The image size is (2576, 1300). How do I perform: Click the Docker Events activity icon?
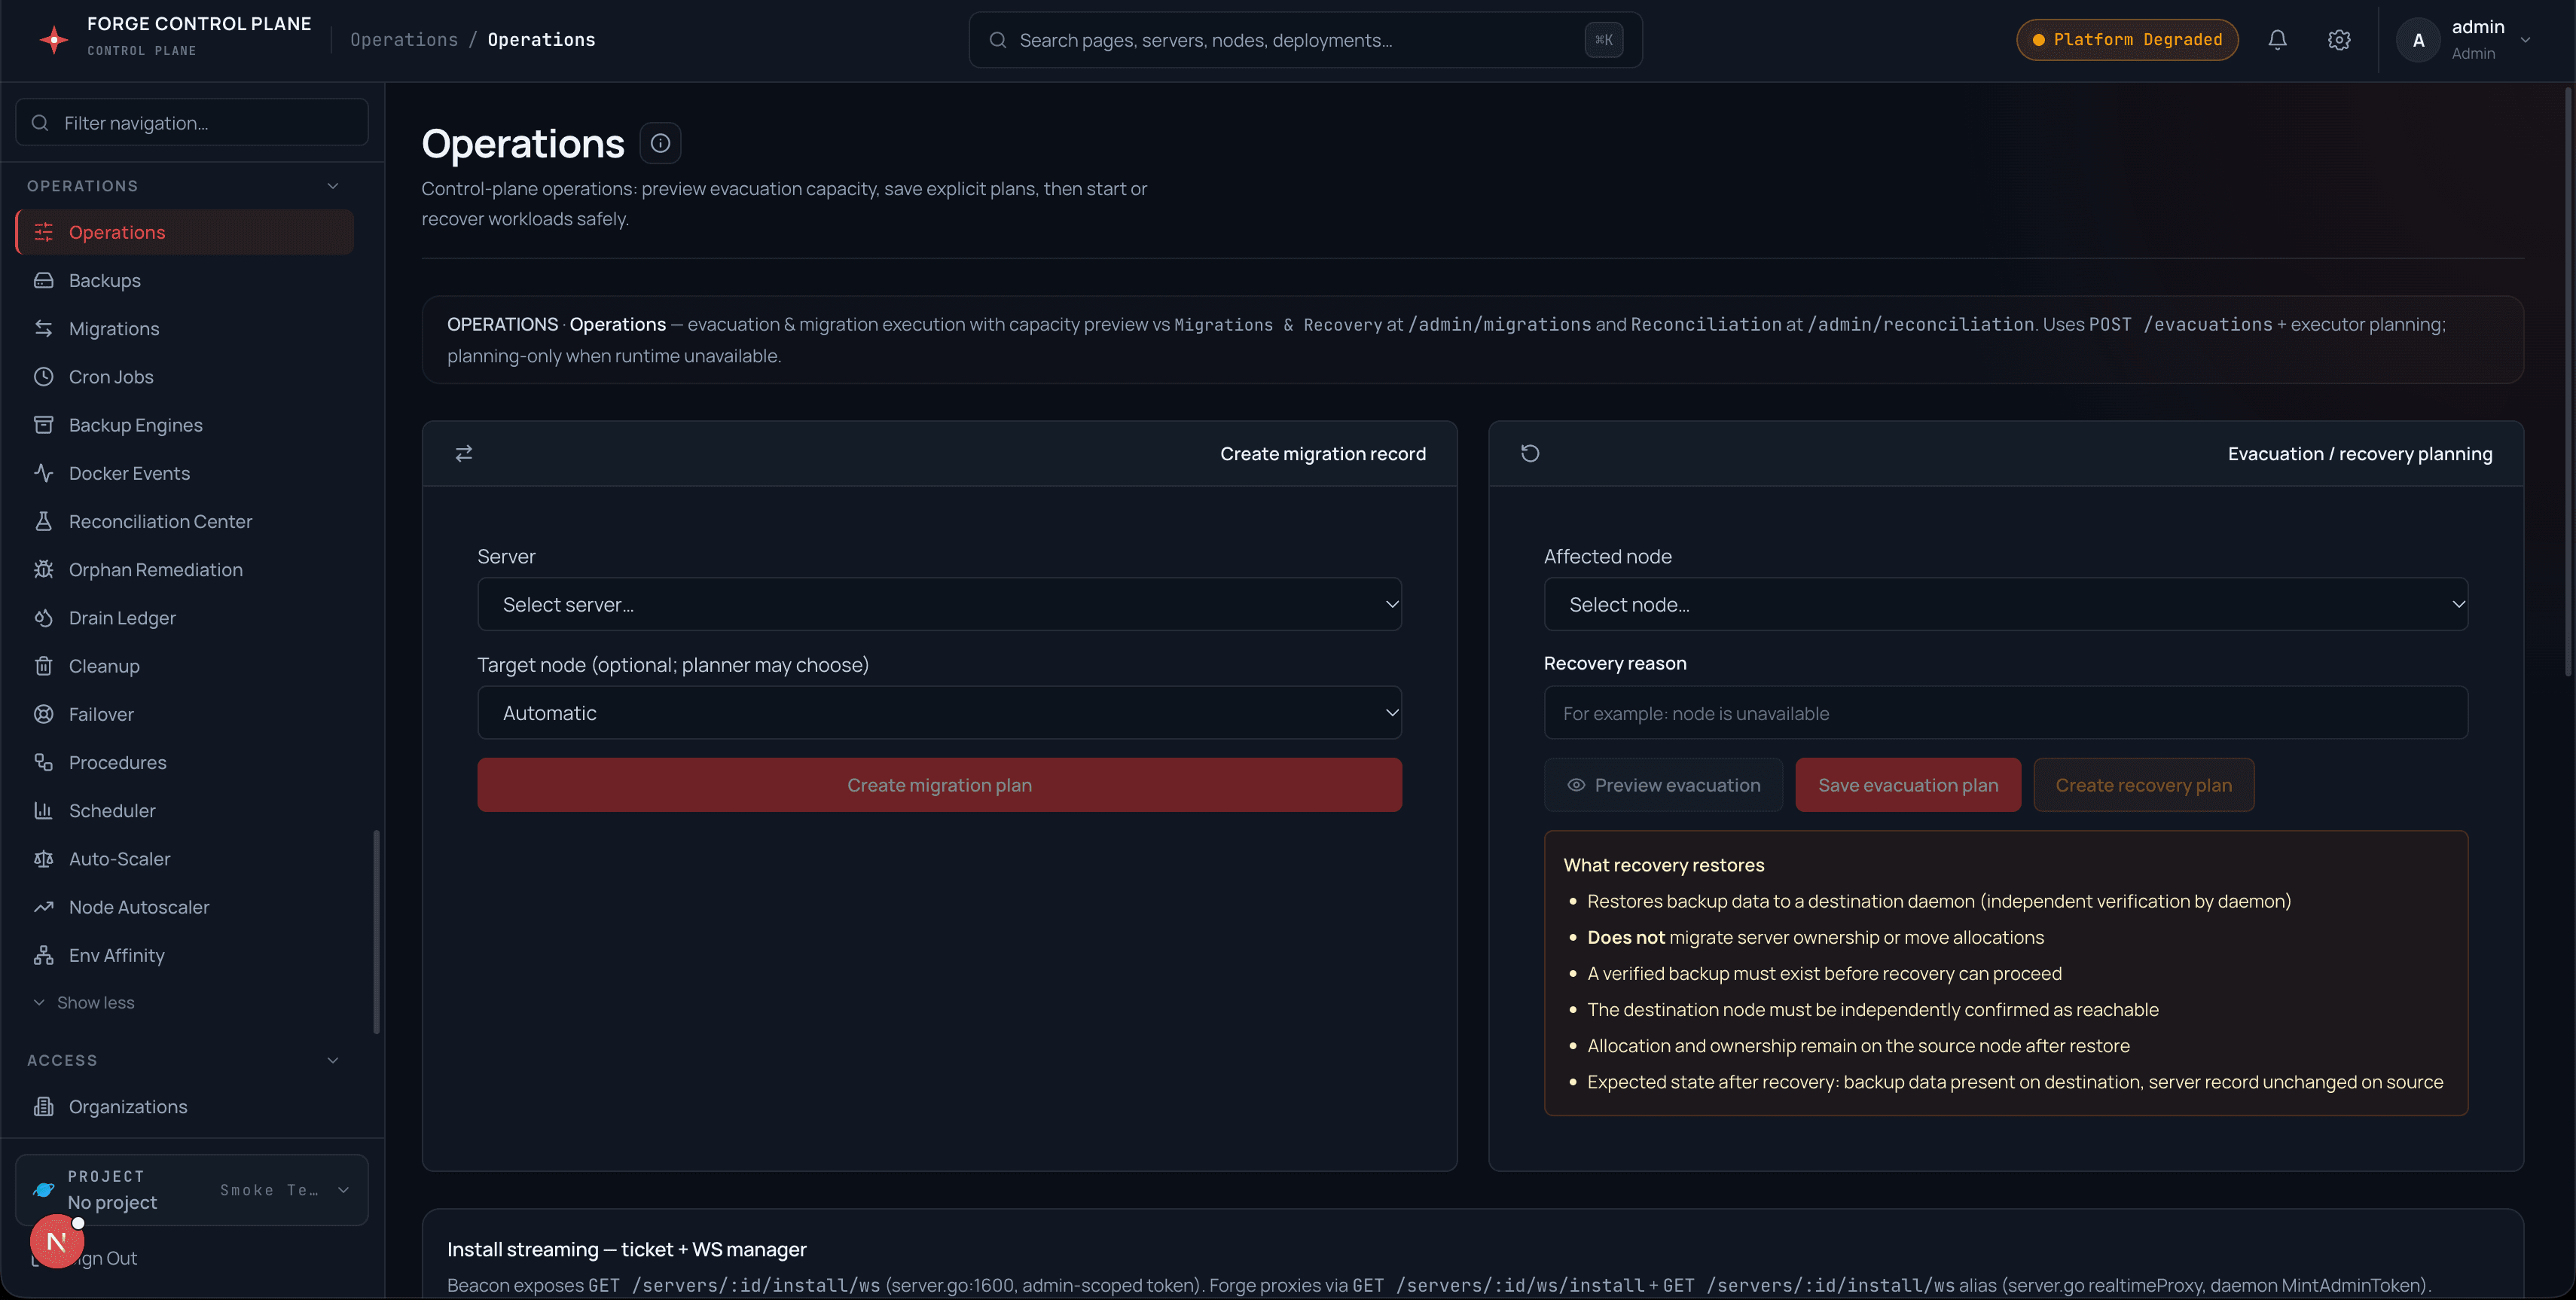(x=43, y=473)
